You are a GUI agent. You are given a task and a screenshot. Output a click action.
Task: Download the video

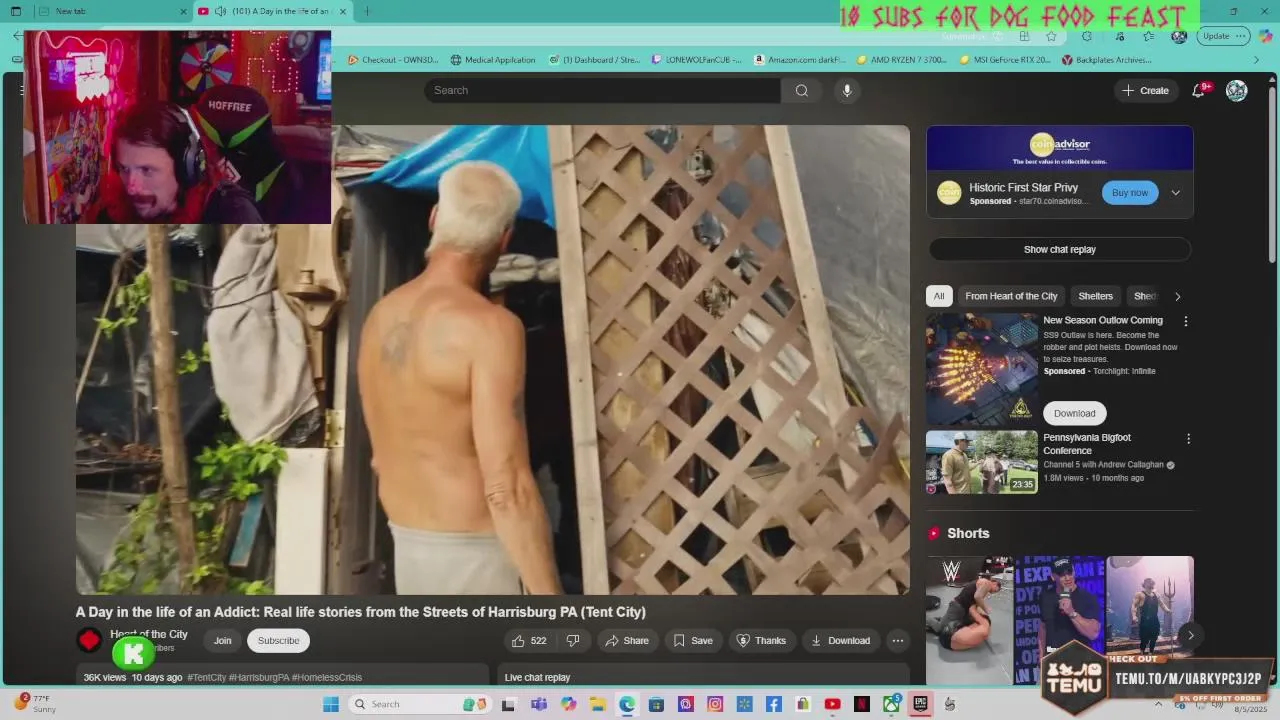(840, 641)
